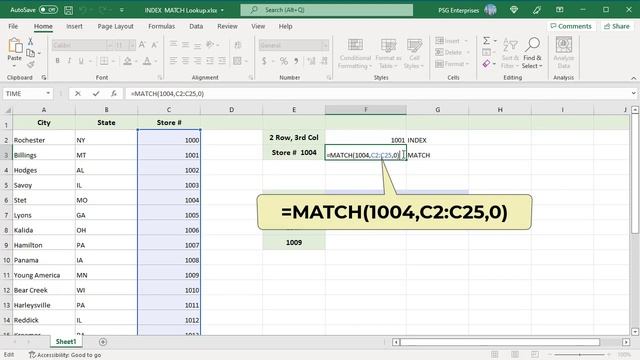Click the Copy icon in Clipboard group
Viewport: 640px width, 360px height.
pos(30,53)
